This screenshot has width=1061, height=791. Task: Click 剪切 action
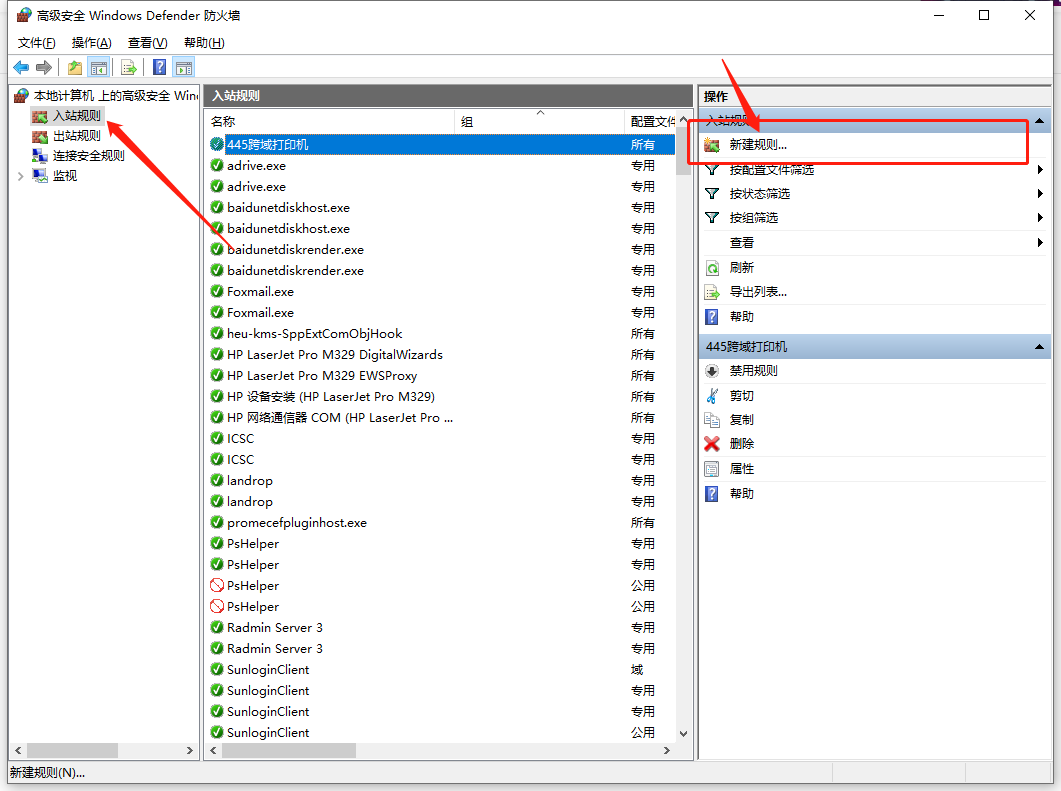(x=742, y=395)
